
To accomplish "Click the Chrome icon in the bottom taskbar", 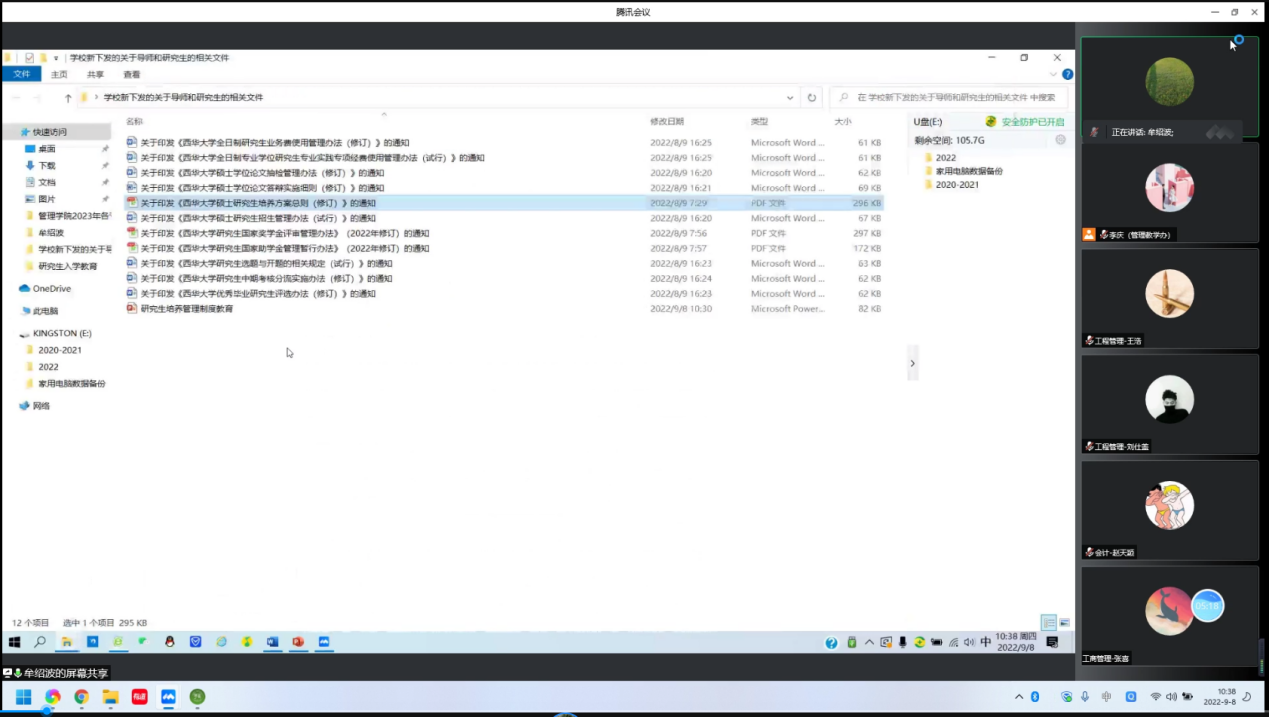I will pos(81,696).
